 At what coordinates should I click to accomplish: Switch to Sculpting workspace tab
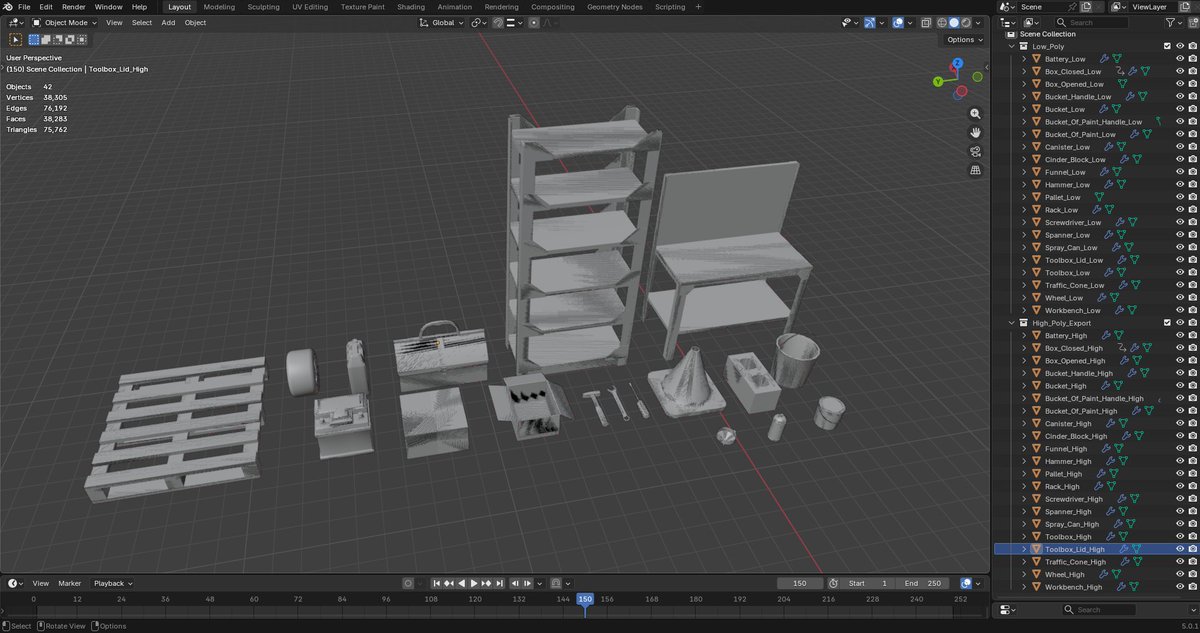point(263,7)
